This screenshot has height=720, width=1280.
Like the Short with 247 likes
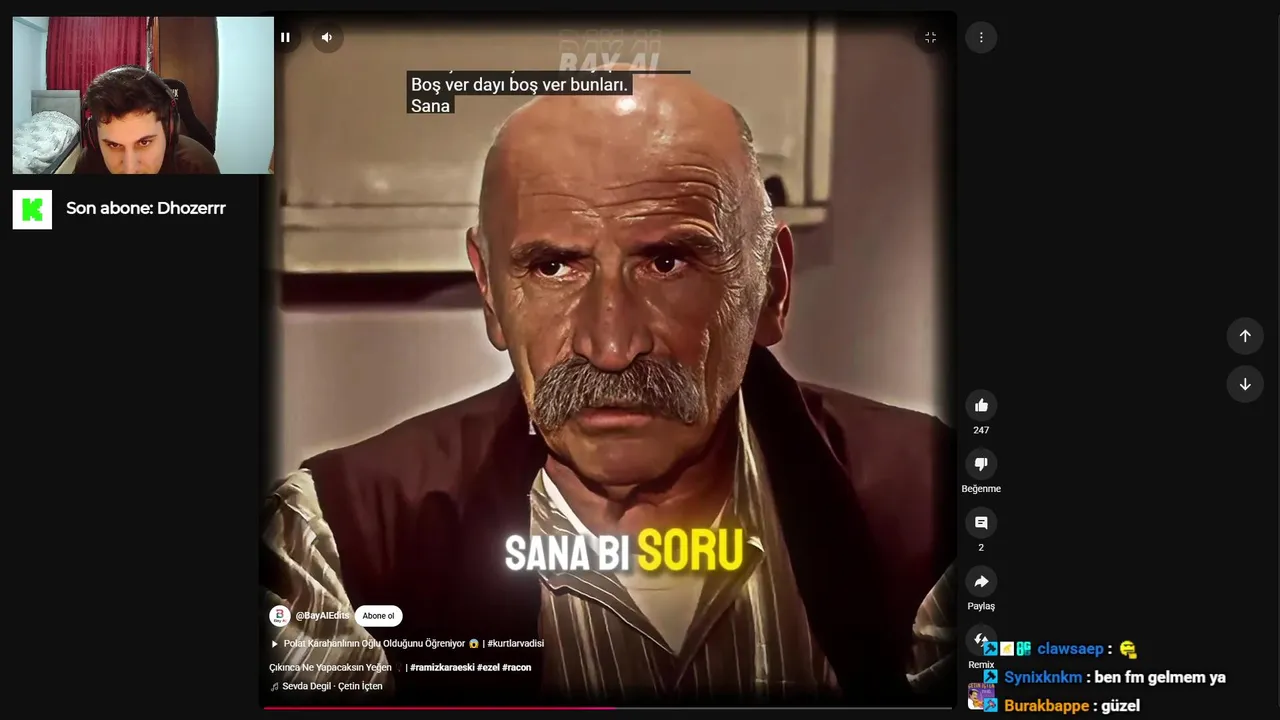coord(981,405)
